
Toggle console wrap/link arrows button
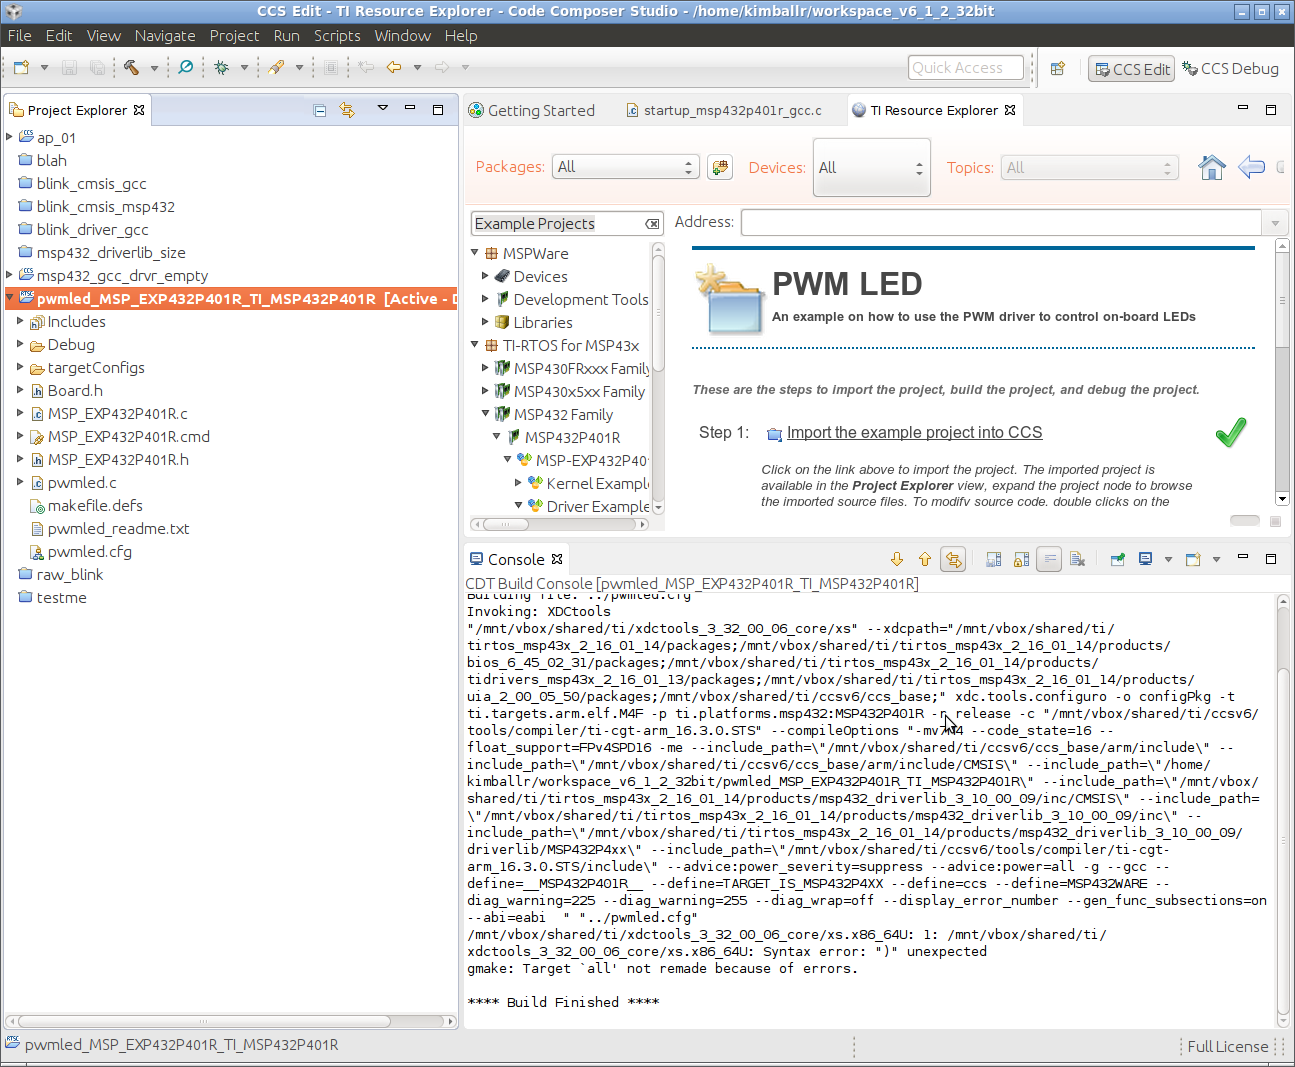click(x=953, y=559)
